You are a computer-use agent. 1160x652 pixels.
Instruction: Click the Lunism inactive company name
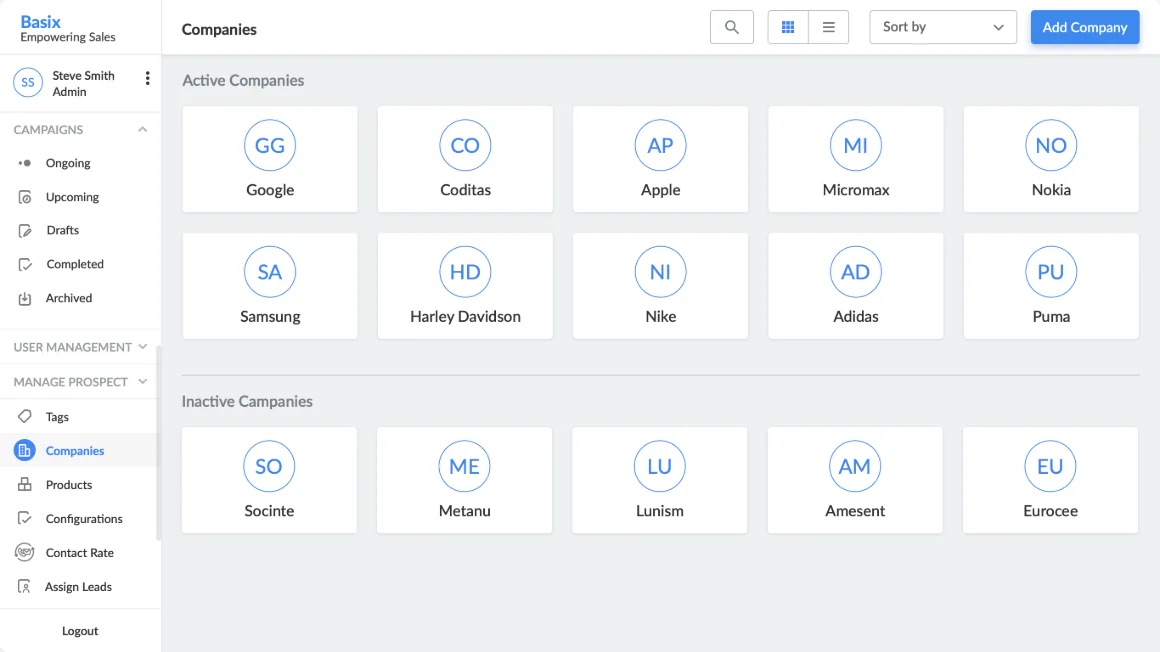(x=660, y=511)
